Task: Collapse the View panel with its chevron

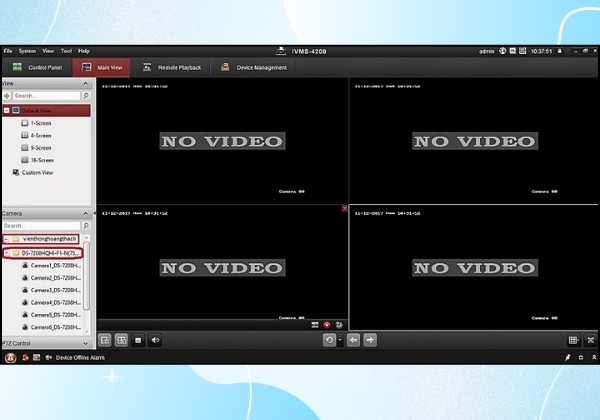Action: (x=85, y=83)
